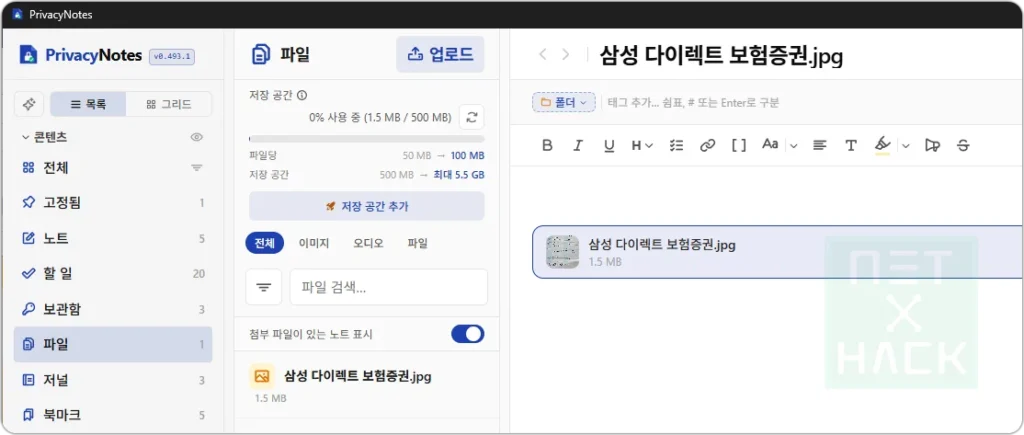Click the file search input field
1024x435 pixels.
pyautogui.click(x=389, y=287)
